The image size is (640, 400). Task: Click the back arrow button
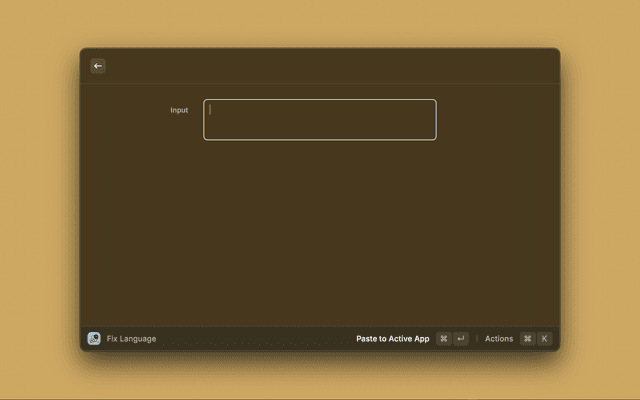98,66
